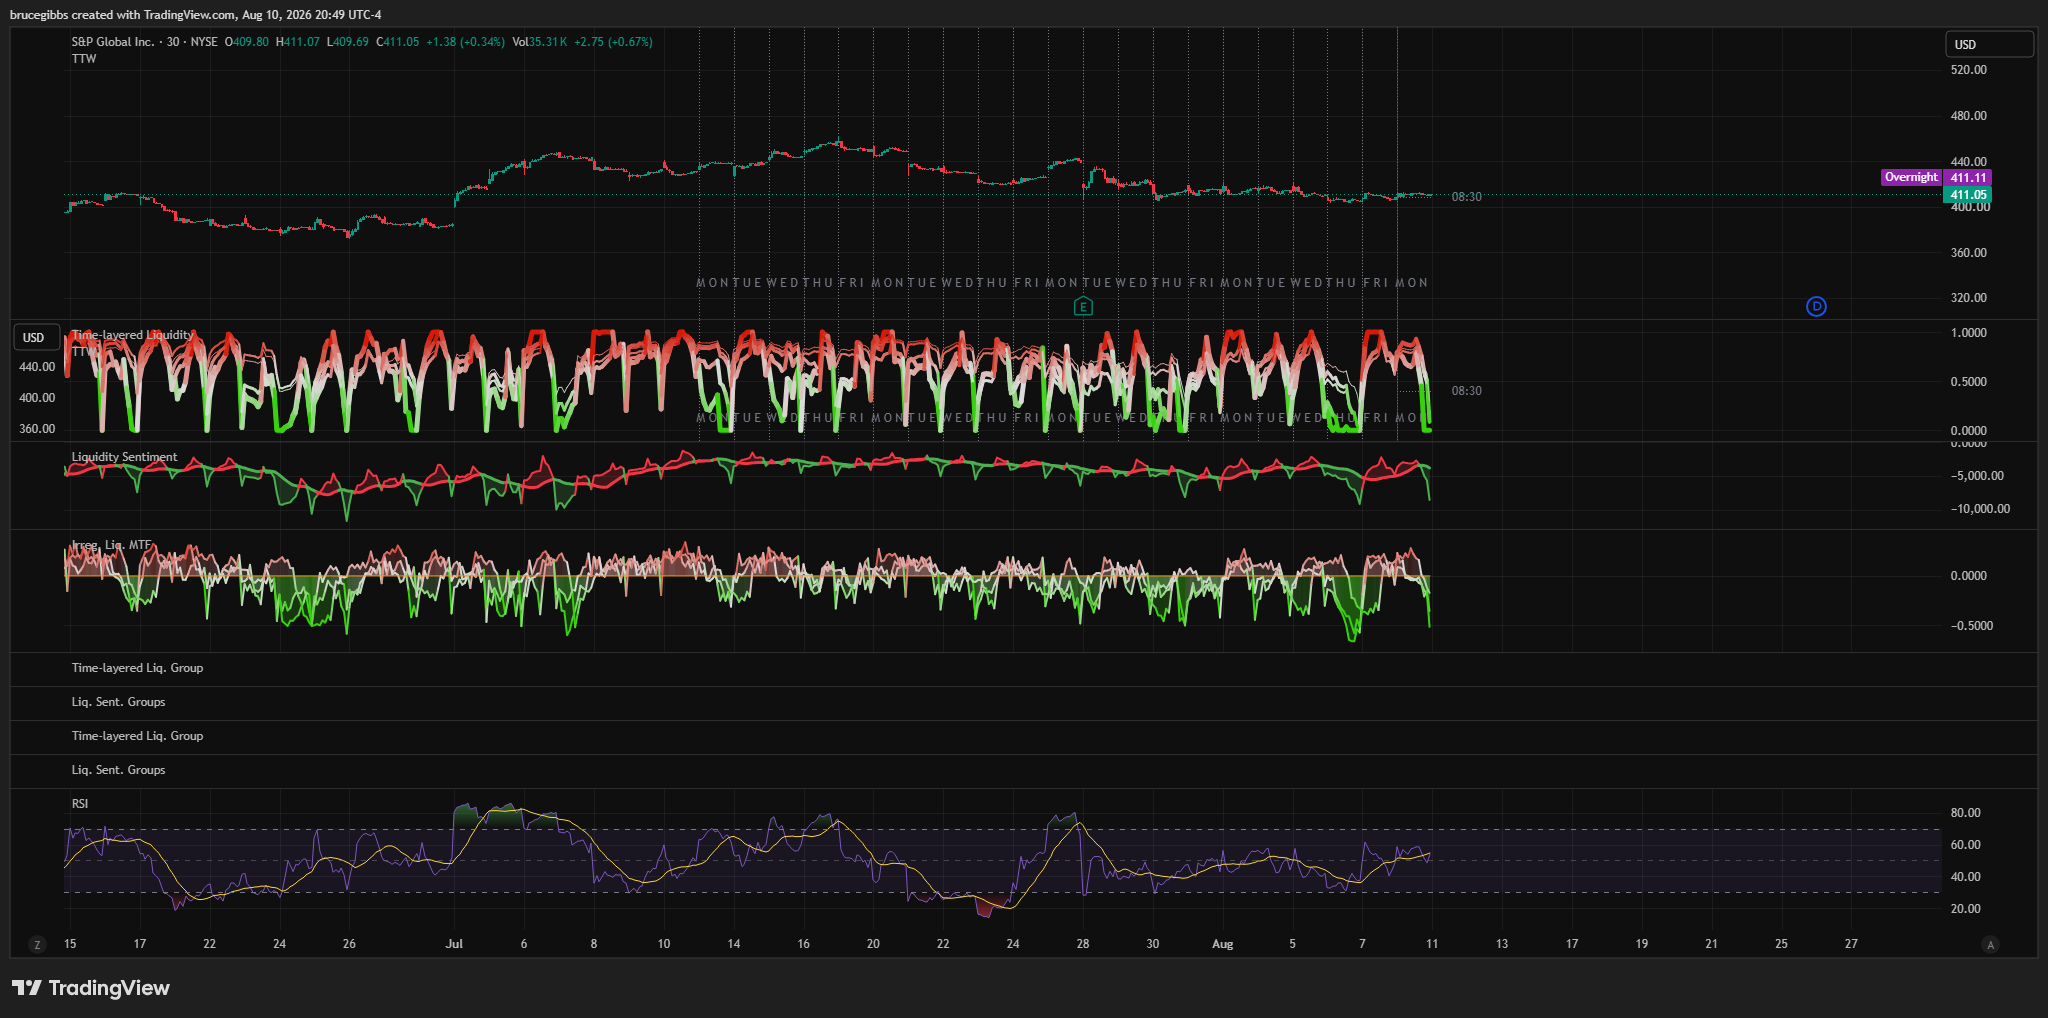Click the RSI indicator title
This screenshot has height=1018, width=2048.
click(x=80, y=804)
